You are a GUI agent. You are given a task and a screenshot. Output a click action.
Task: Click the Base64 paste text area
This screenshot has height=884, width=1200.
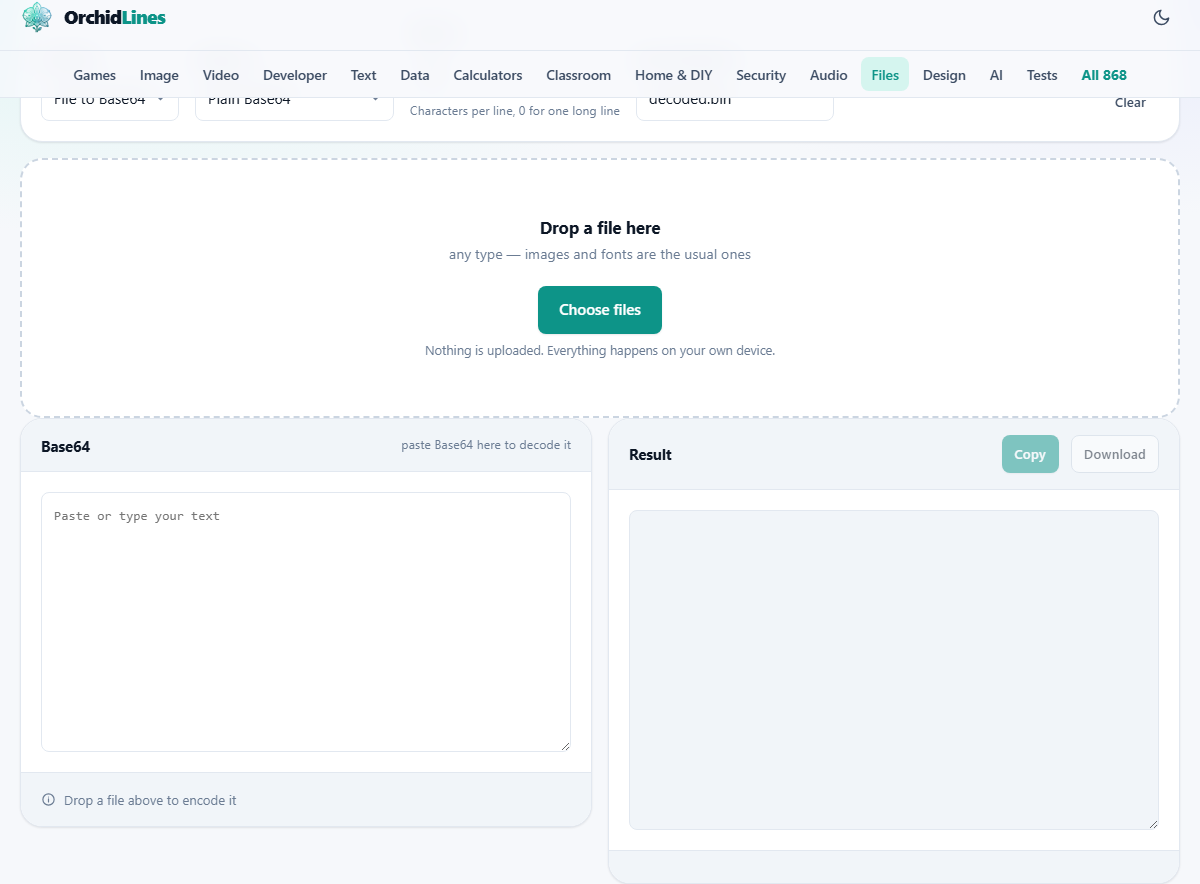coord(306,621)
